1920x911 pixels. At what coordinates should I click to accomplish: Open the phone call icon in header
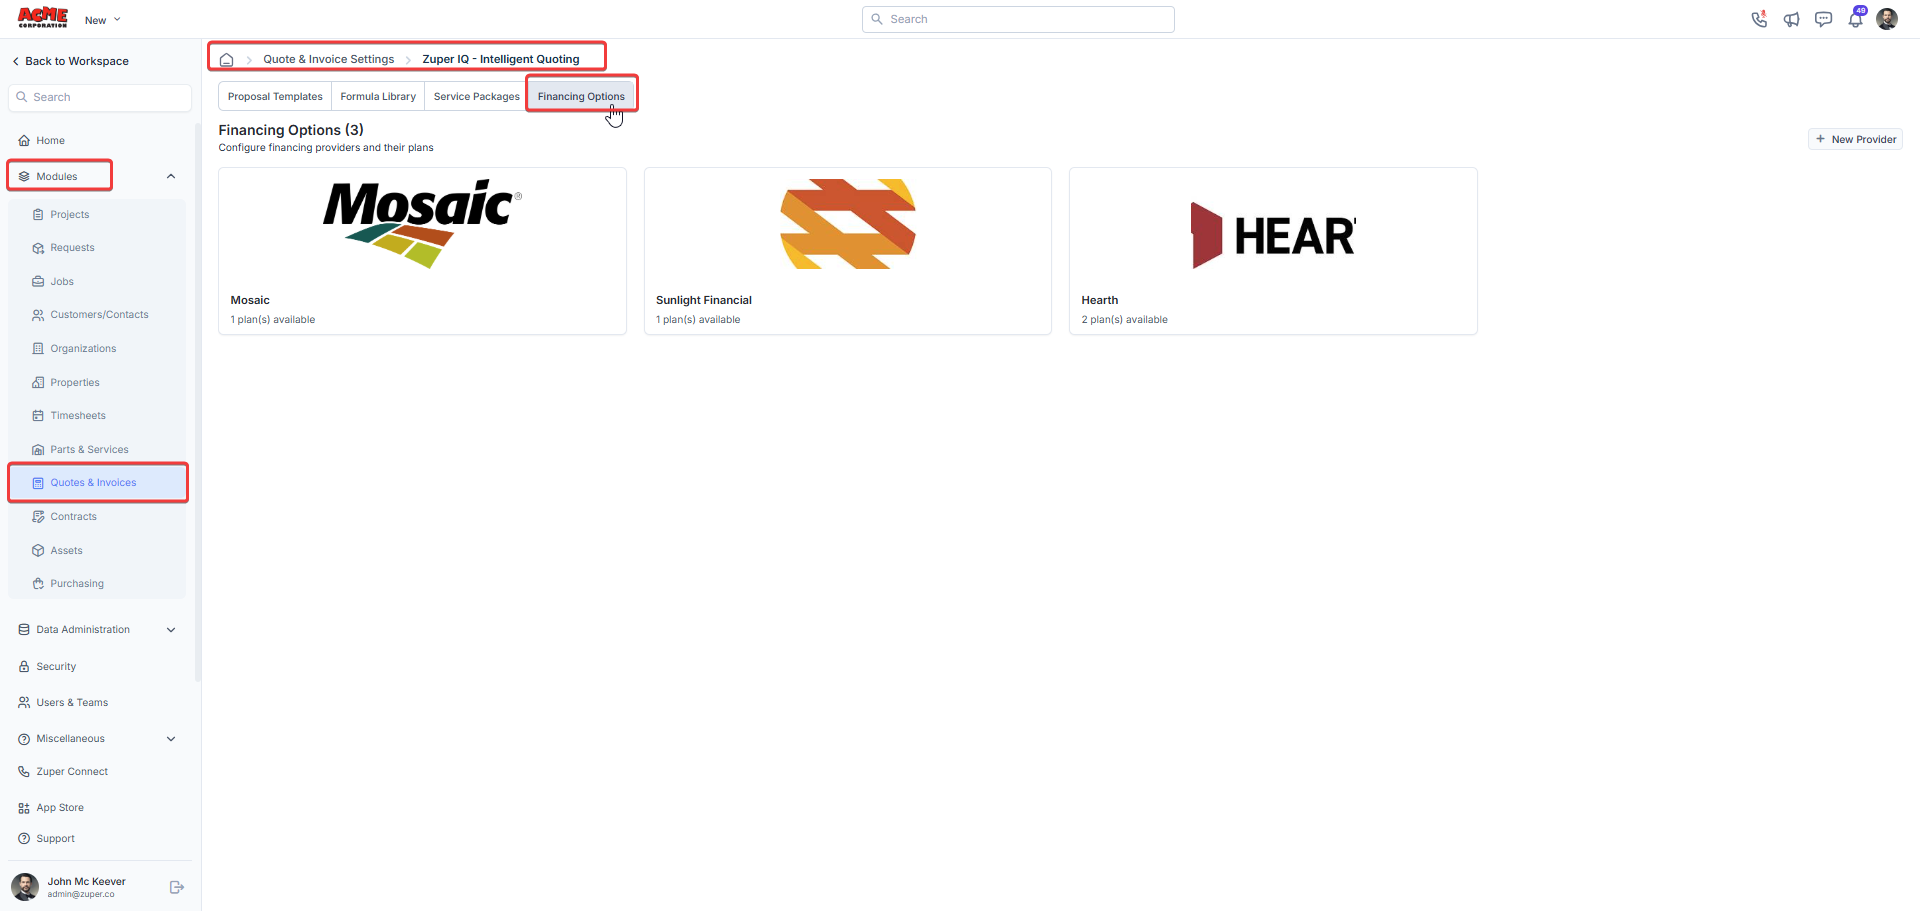click(x=1759, y=19)
